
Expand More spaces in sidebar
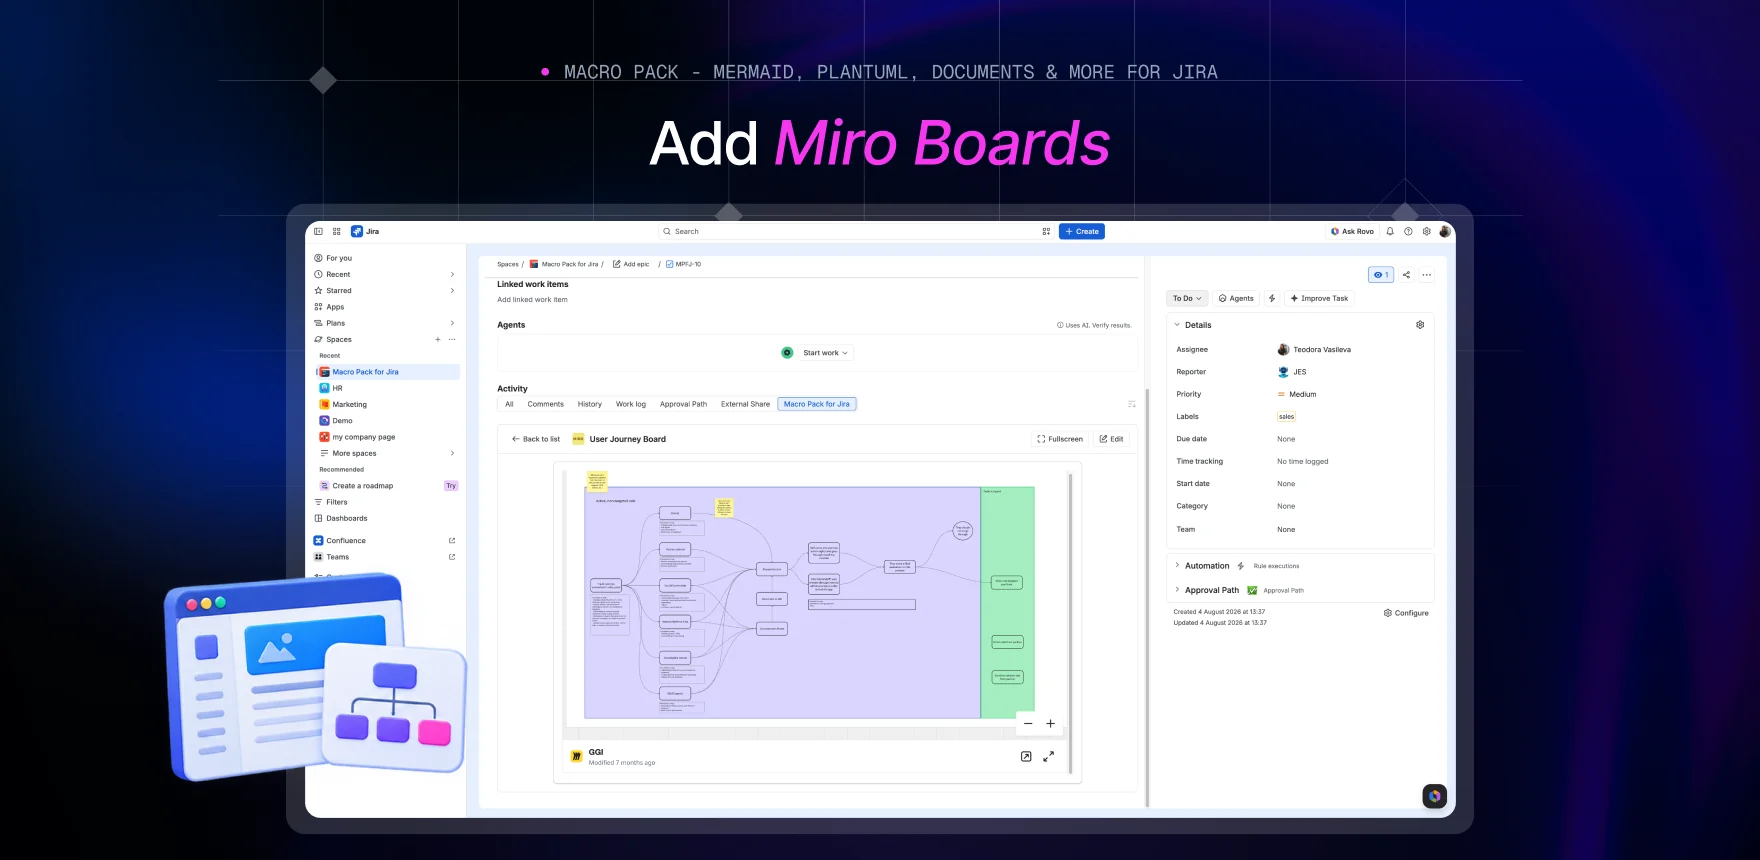click(452, 453)
